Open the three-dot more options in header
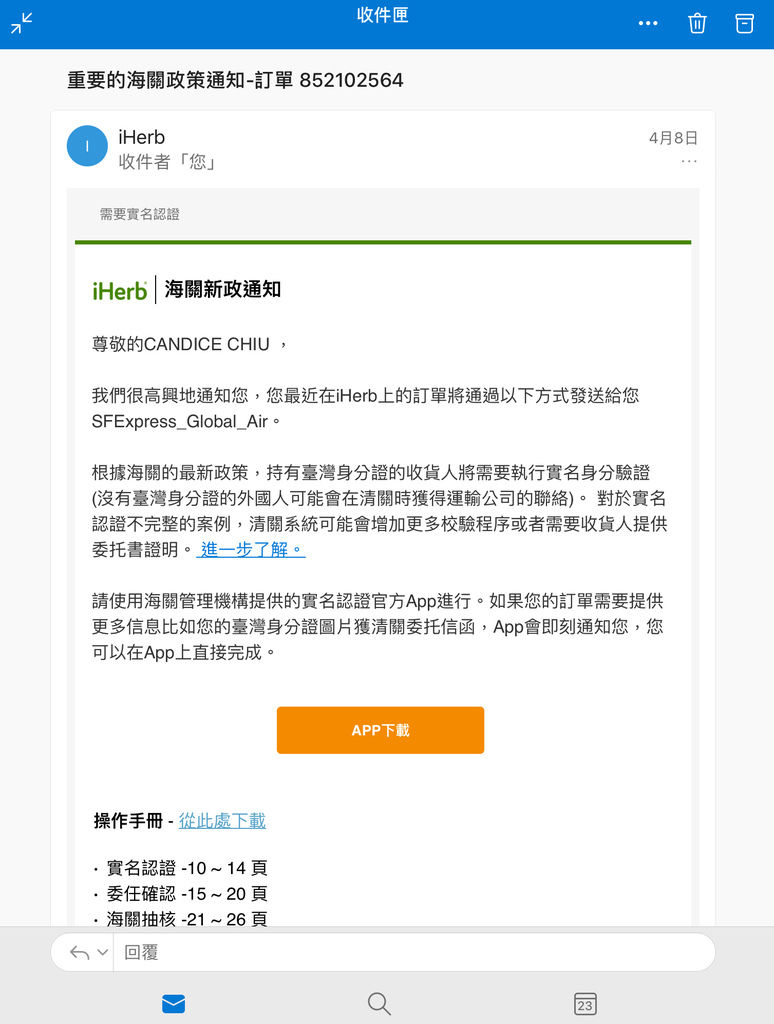The height and width of the screenshot is (1024, 774). click(x=648, y=23)
